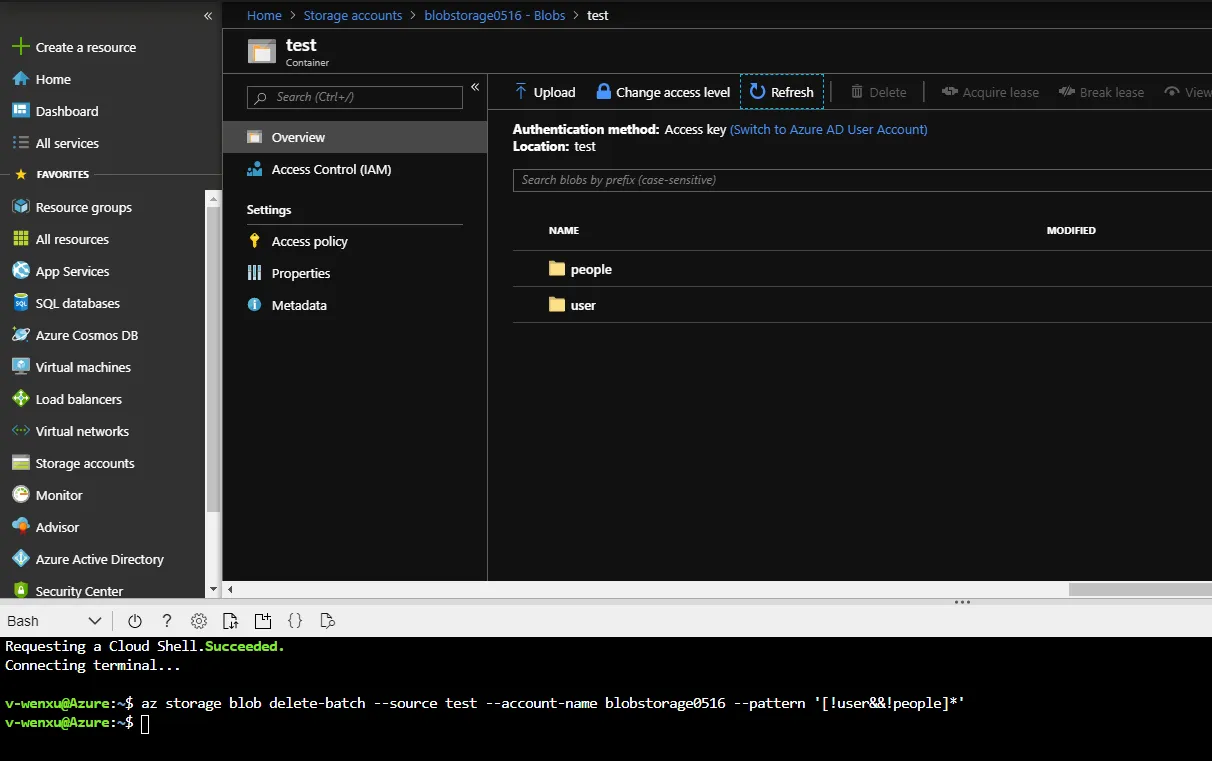This screenshot has height=761, width=1212.
Task: Go to Home breadcrumb link
Action: 264,15
